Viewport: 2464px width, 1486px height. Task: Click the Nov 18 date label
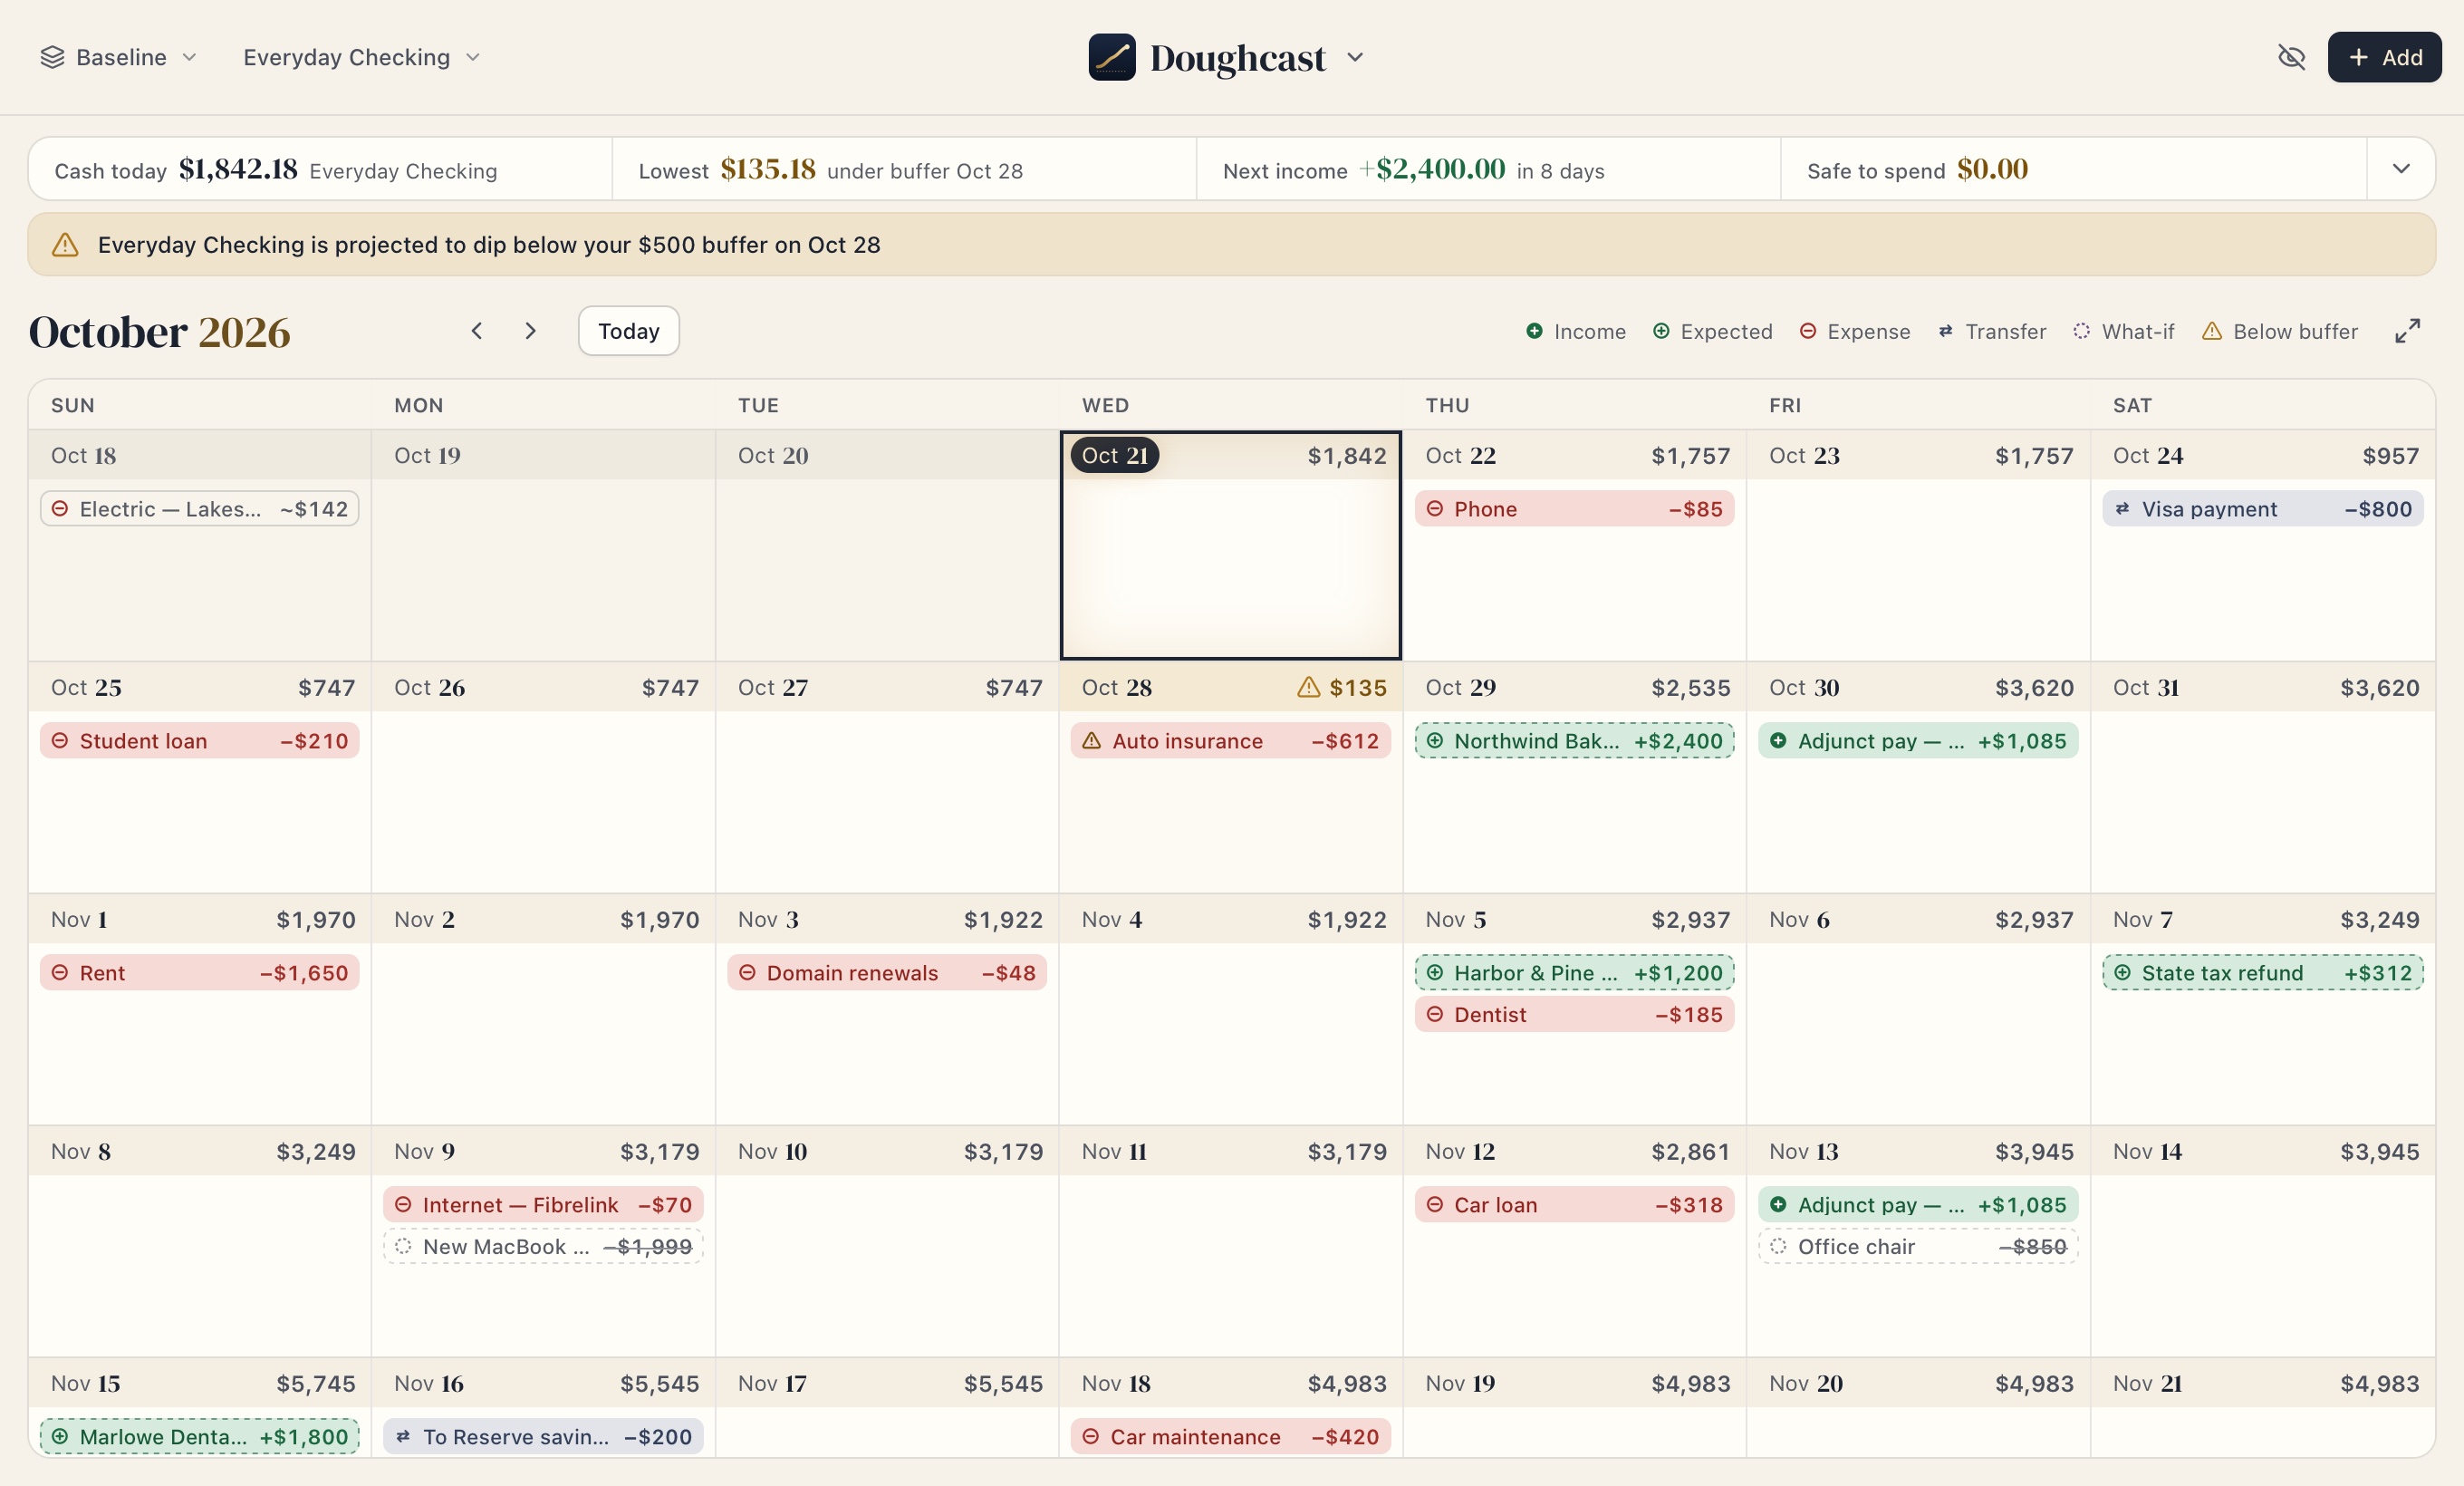click(x=1116, y=1384)
